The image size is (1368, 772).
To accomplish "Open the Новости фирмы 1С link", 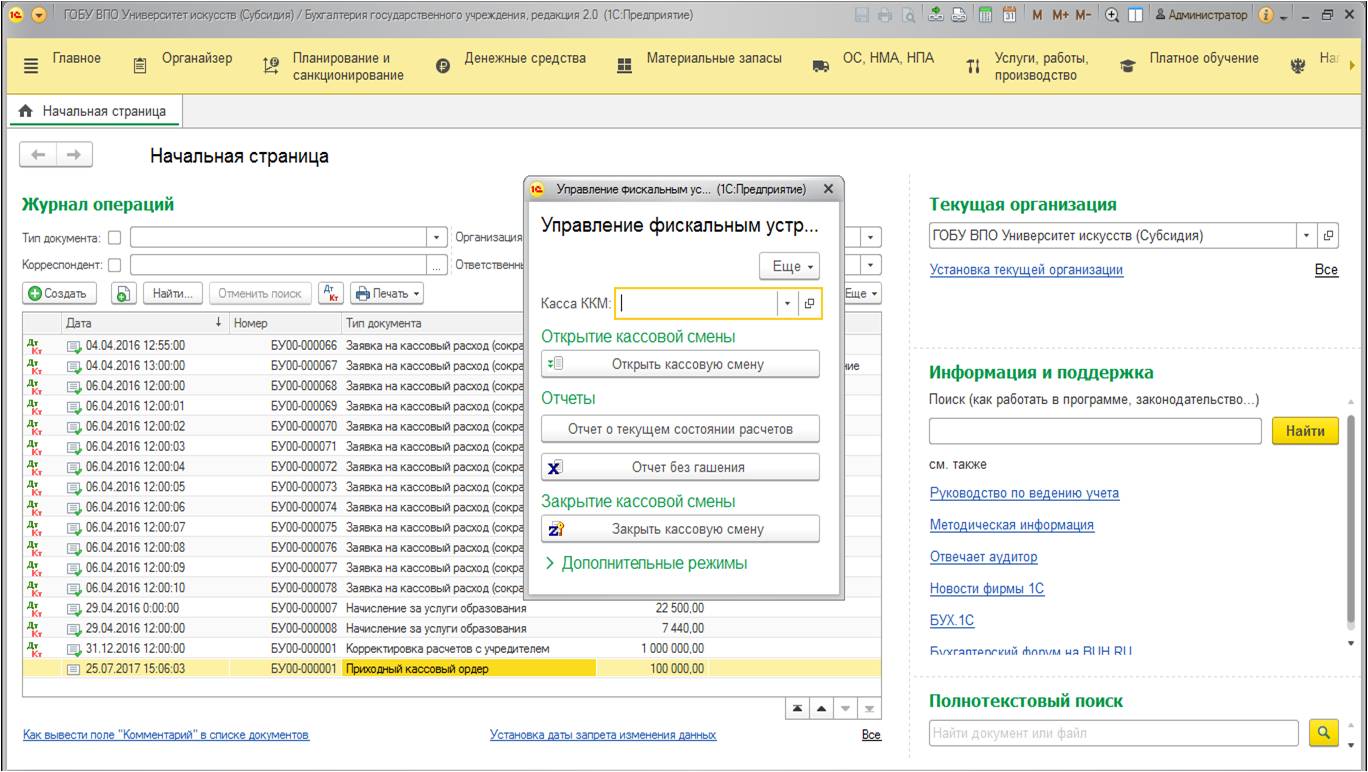I will (x=987, y=588).
